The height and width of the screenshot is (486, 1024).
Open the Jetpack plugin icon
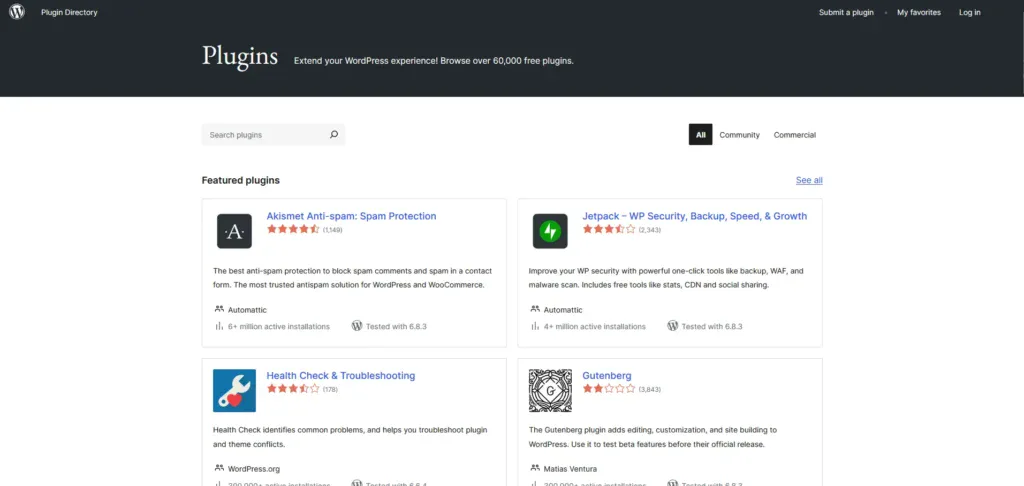[550, 231]
